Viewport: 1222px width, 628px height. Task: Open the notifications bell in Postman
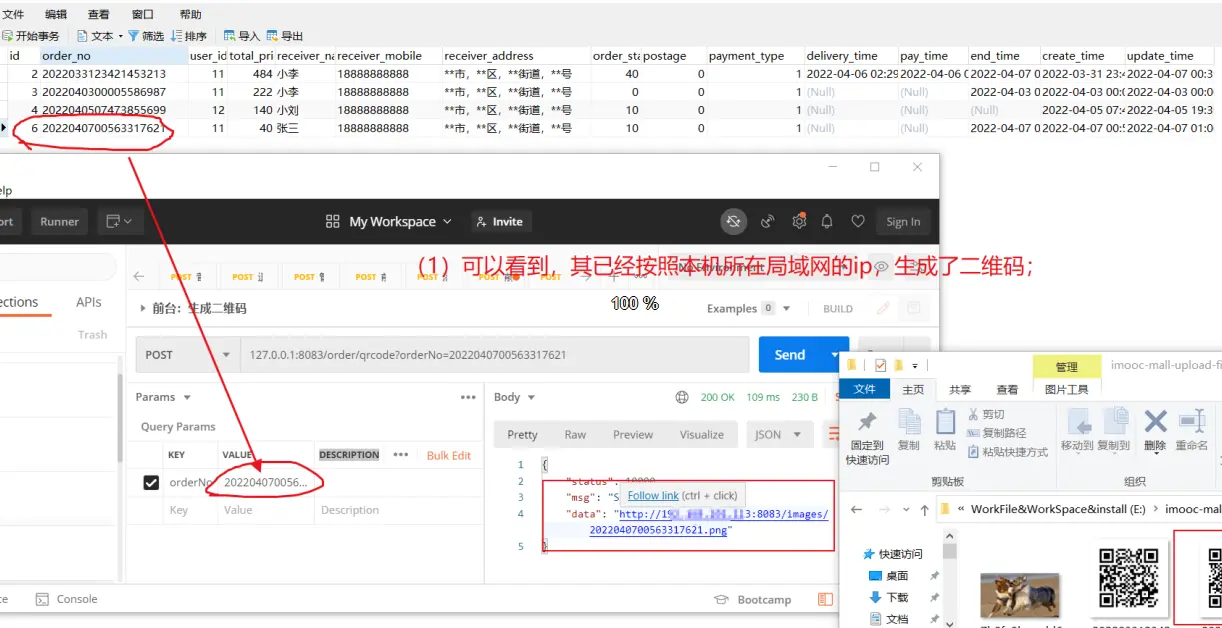(x=827, y=221)
